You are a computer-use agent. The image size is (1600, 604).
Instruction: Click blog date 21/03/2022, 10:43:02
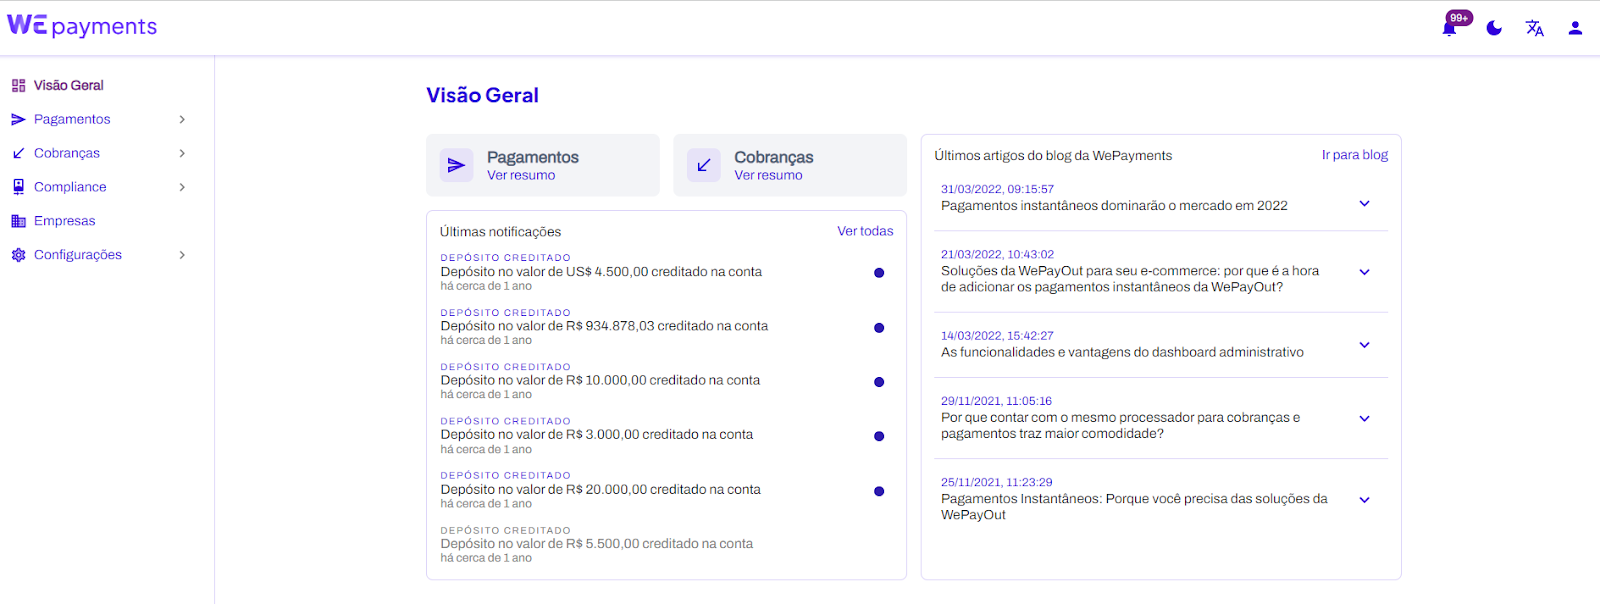(997, 255)
